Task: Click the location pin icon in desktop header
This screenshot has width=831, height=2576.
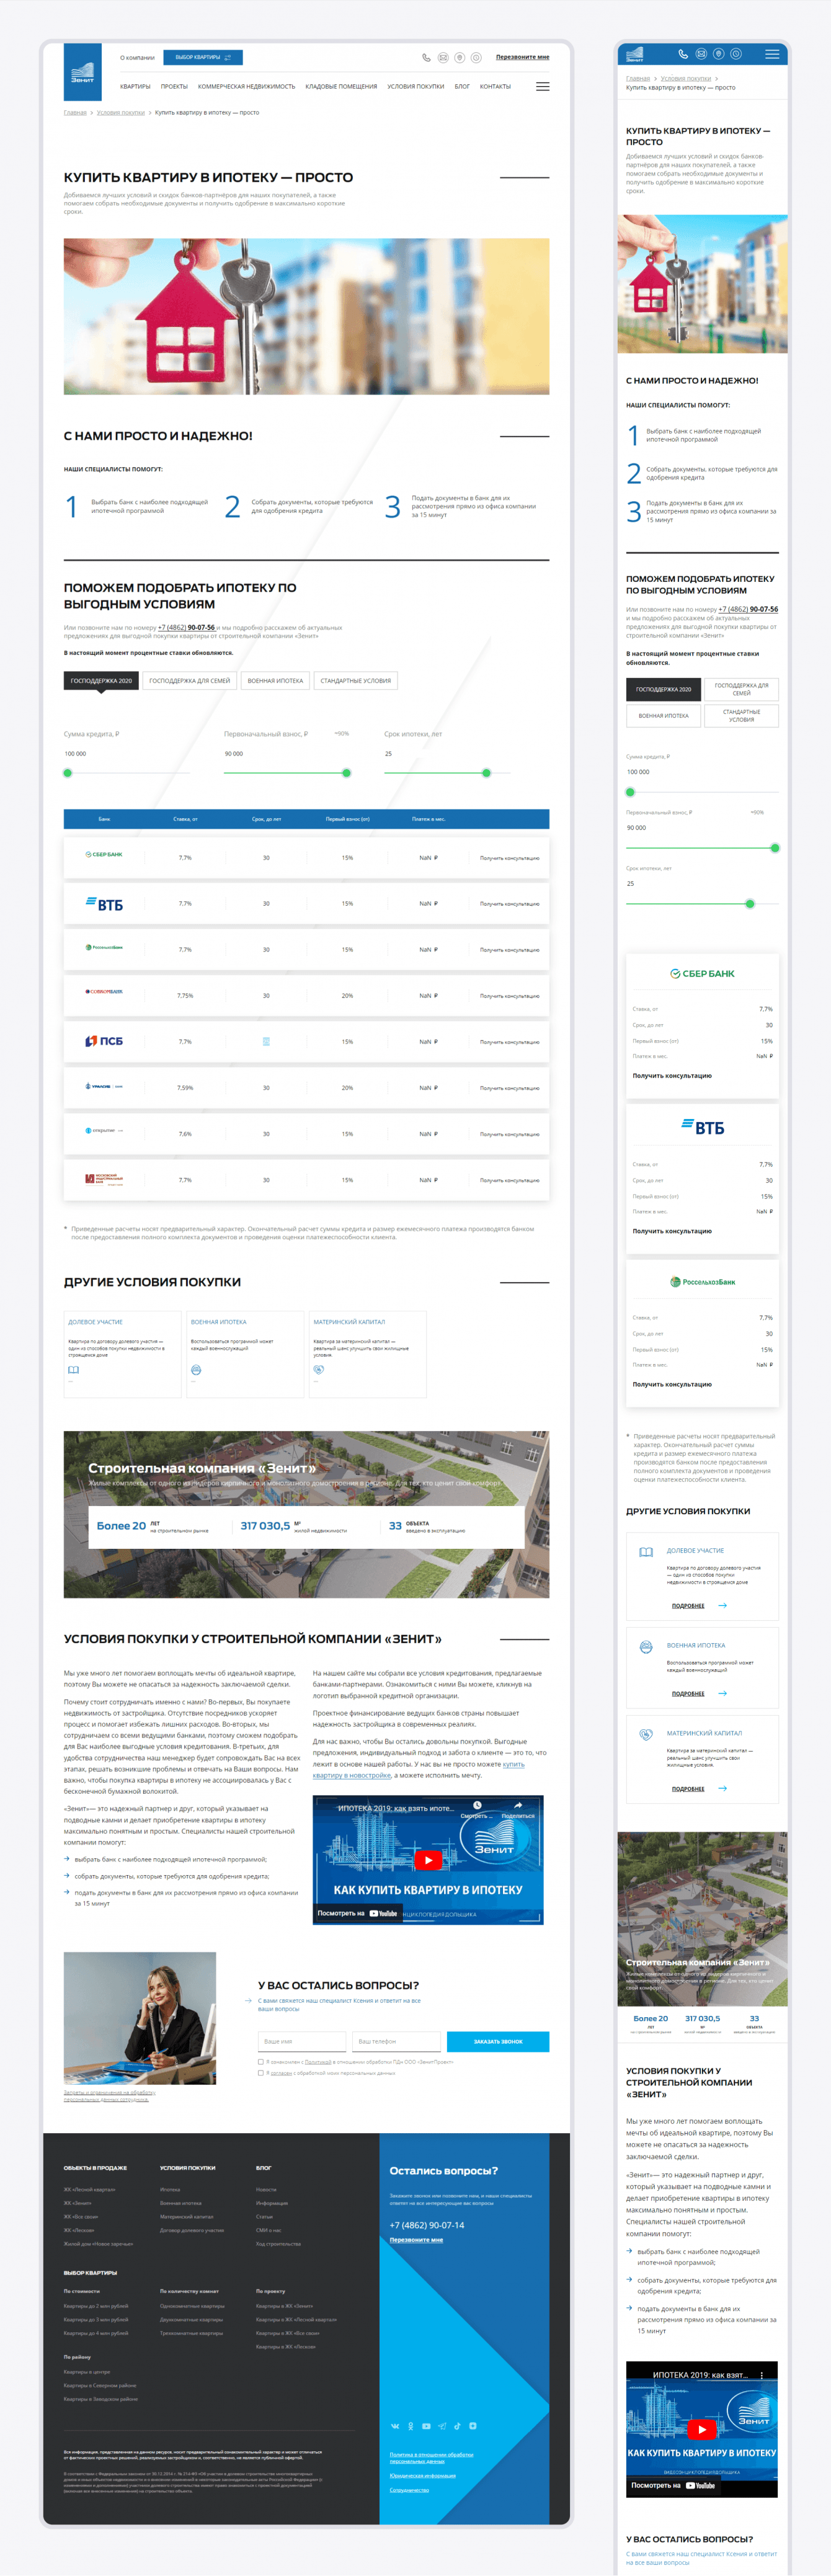Action: 459,58
